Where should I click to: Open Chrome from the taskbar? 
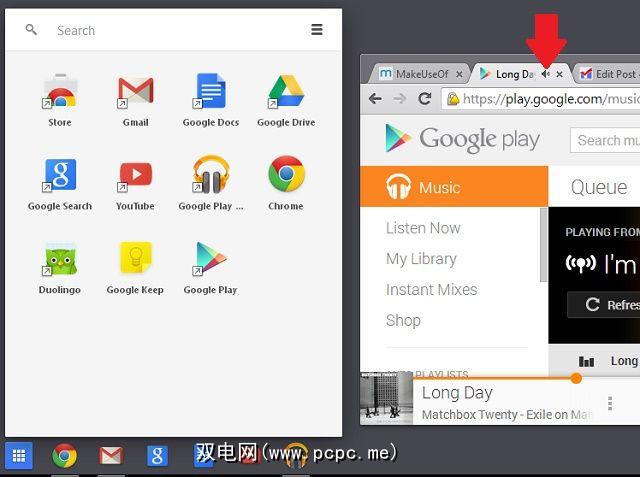(64, 455)
